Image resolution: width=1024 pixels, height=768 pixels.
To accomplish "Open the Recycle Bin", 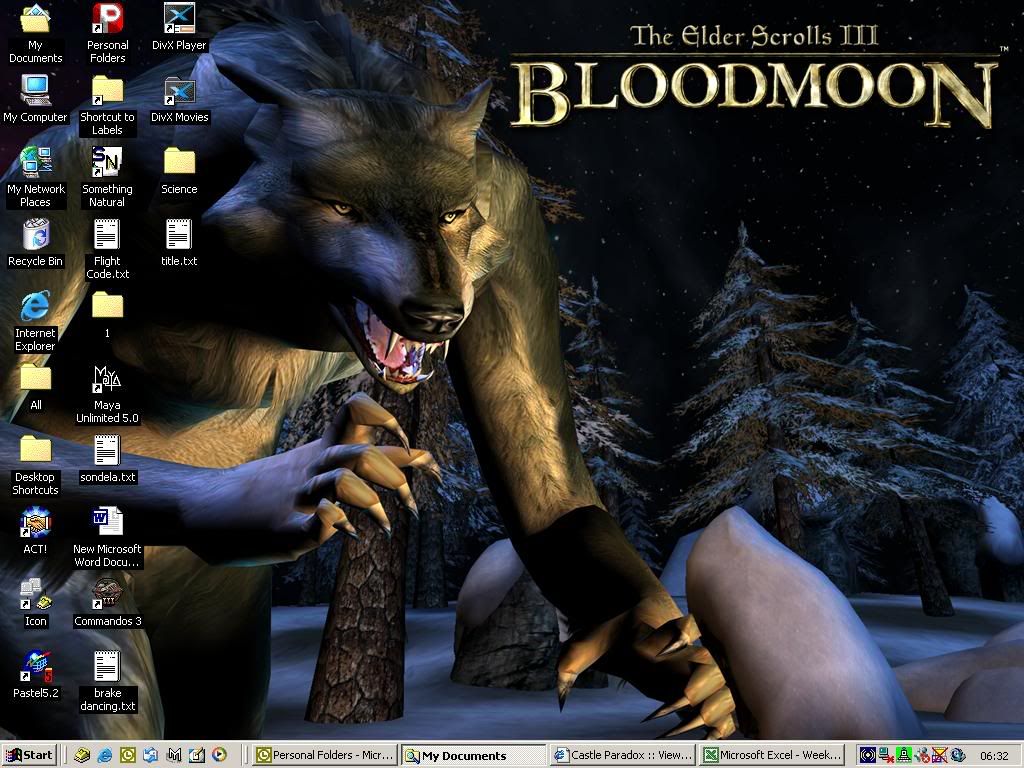I will (35, 242).
